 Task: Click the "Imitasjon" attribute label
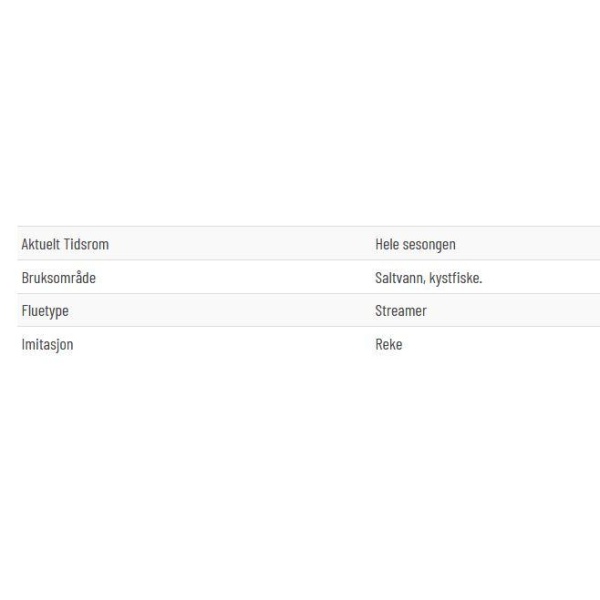pyautogui.click(x=47, y=344)
